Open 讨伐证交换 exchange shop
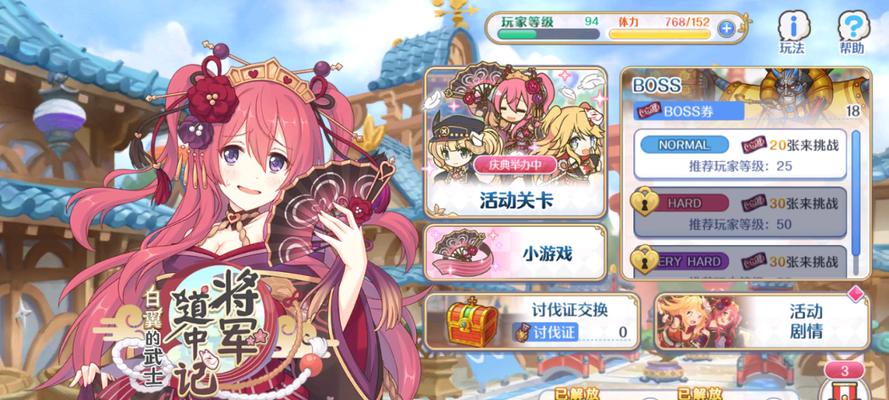The width and height of the screenshot is (889, 400). pyautogui.click(x=532, y=321)
